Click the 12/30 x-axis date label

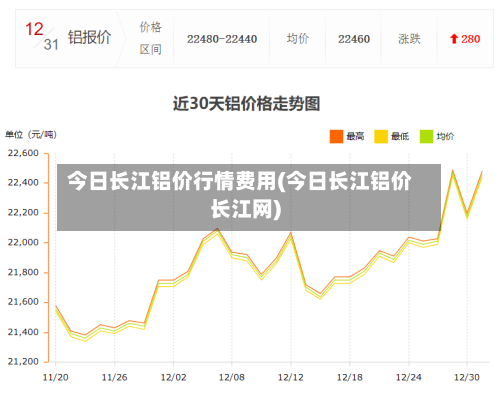[x=467, y=377]
